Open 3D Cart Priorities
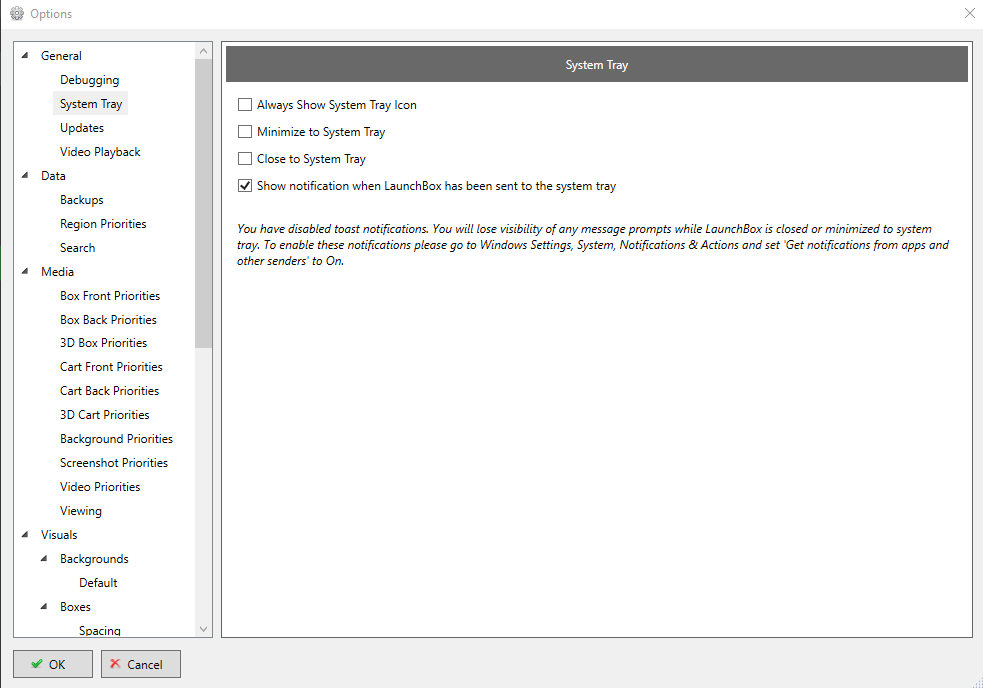 (x=105, y=415)
